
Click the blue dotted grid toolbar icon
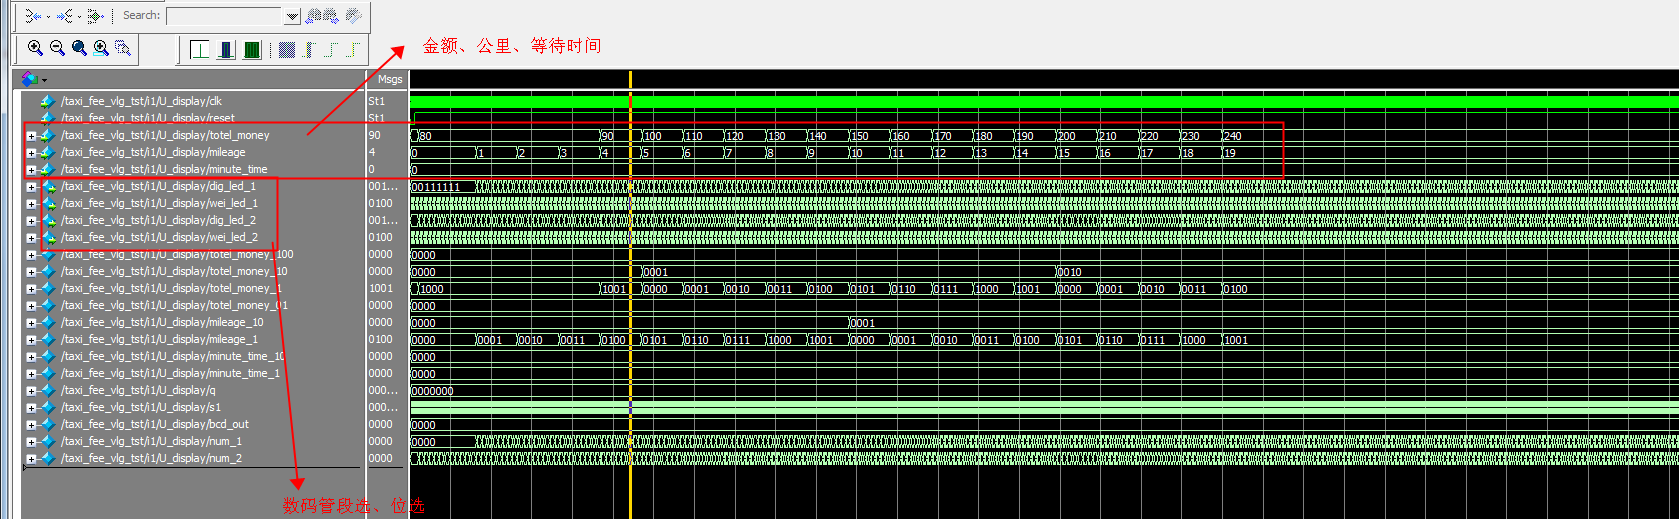point(287,49)
